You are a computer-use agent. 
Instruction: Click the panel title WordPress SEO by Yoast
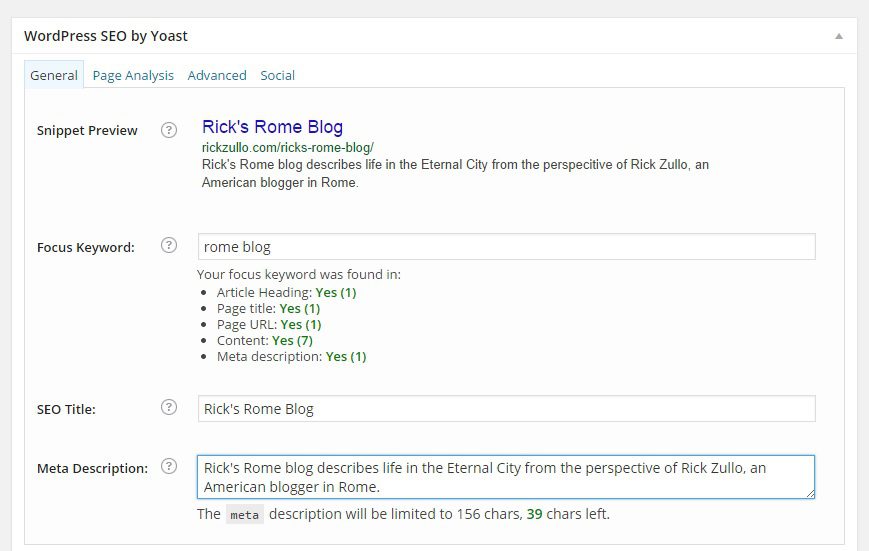(x=106, y=36)
